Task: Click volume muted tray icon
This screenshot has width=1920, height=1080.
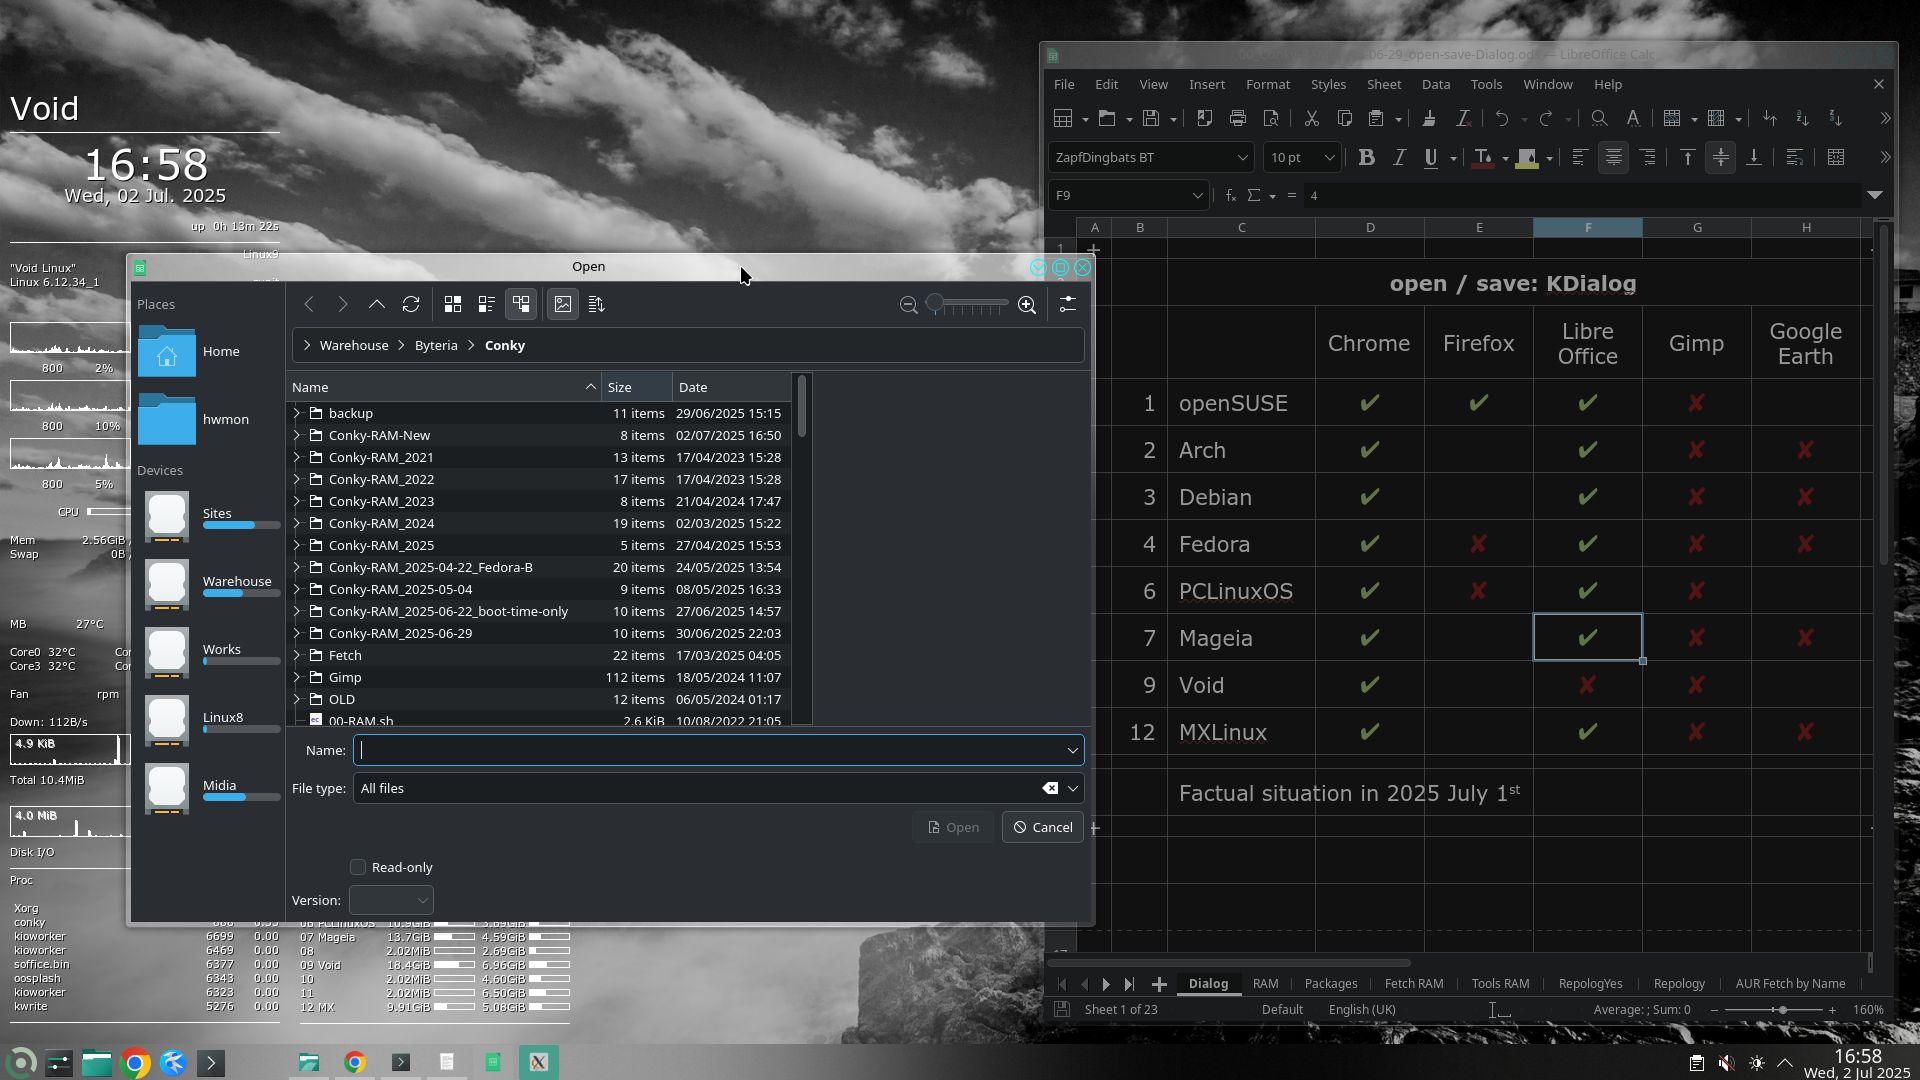Action: click(x=1726, y=1063)
